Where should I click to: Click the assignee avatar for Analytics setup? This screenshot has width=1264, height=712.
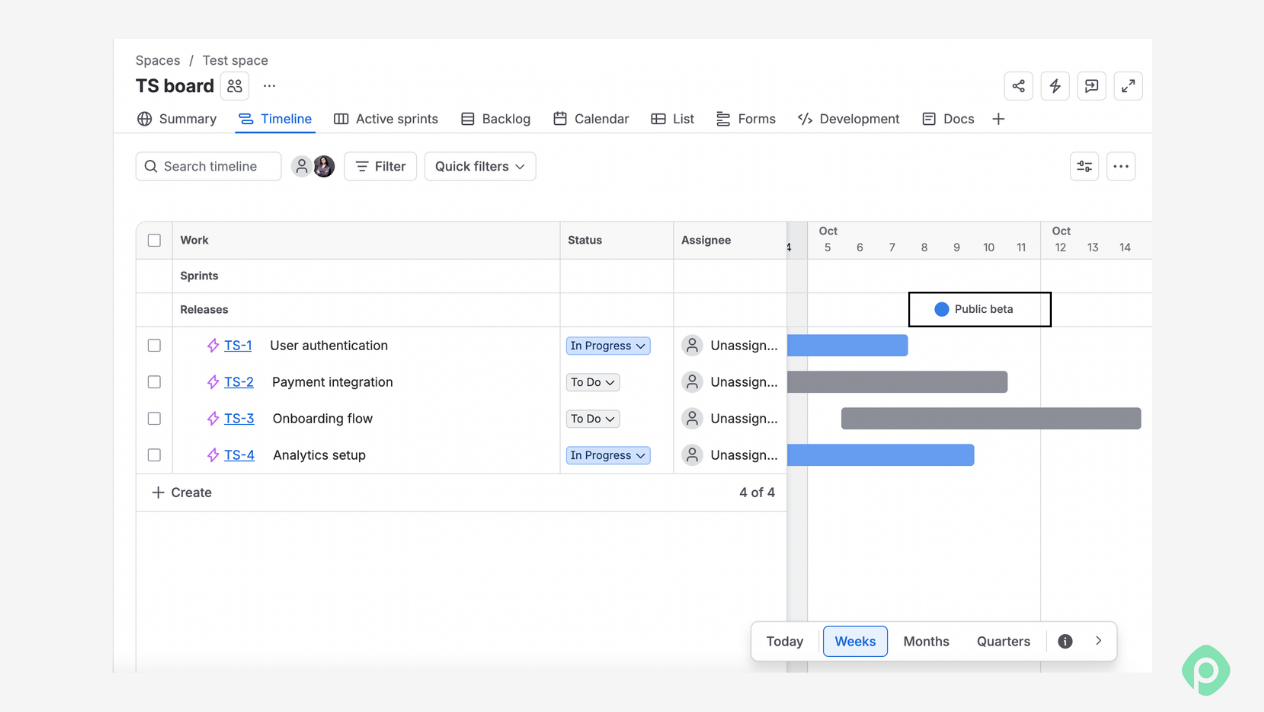pyautogui.click(x=692, y=455)
